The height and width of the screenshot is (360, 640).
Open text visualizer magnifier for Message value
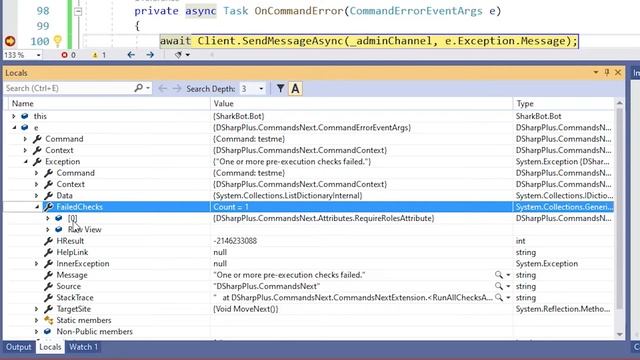[x=499, y=275]
